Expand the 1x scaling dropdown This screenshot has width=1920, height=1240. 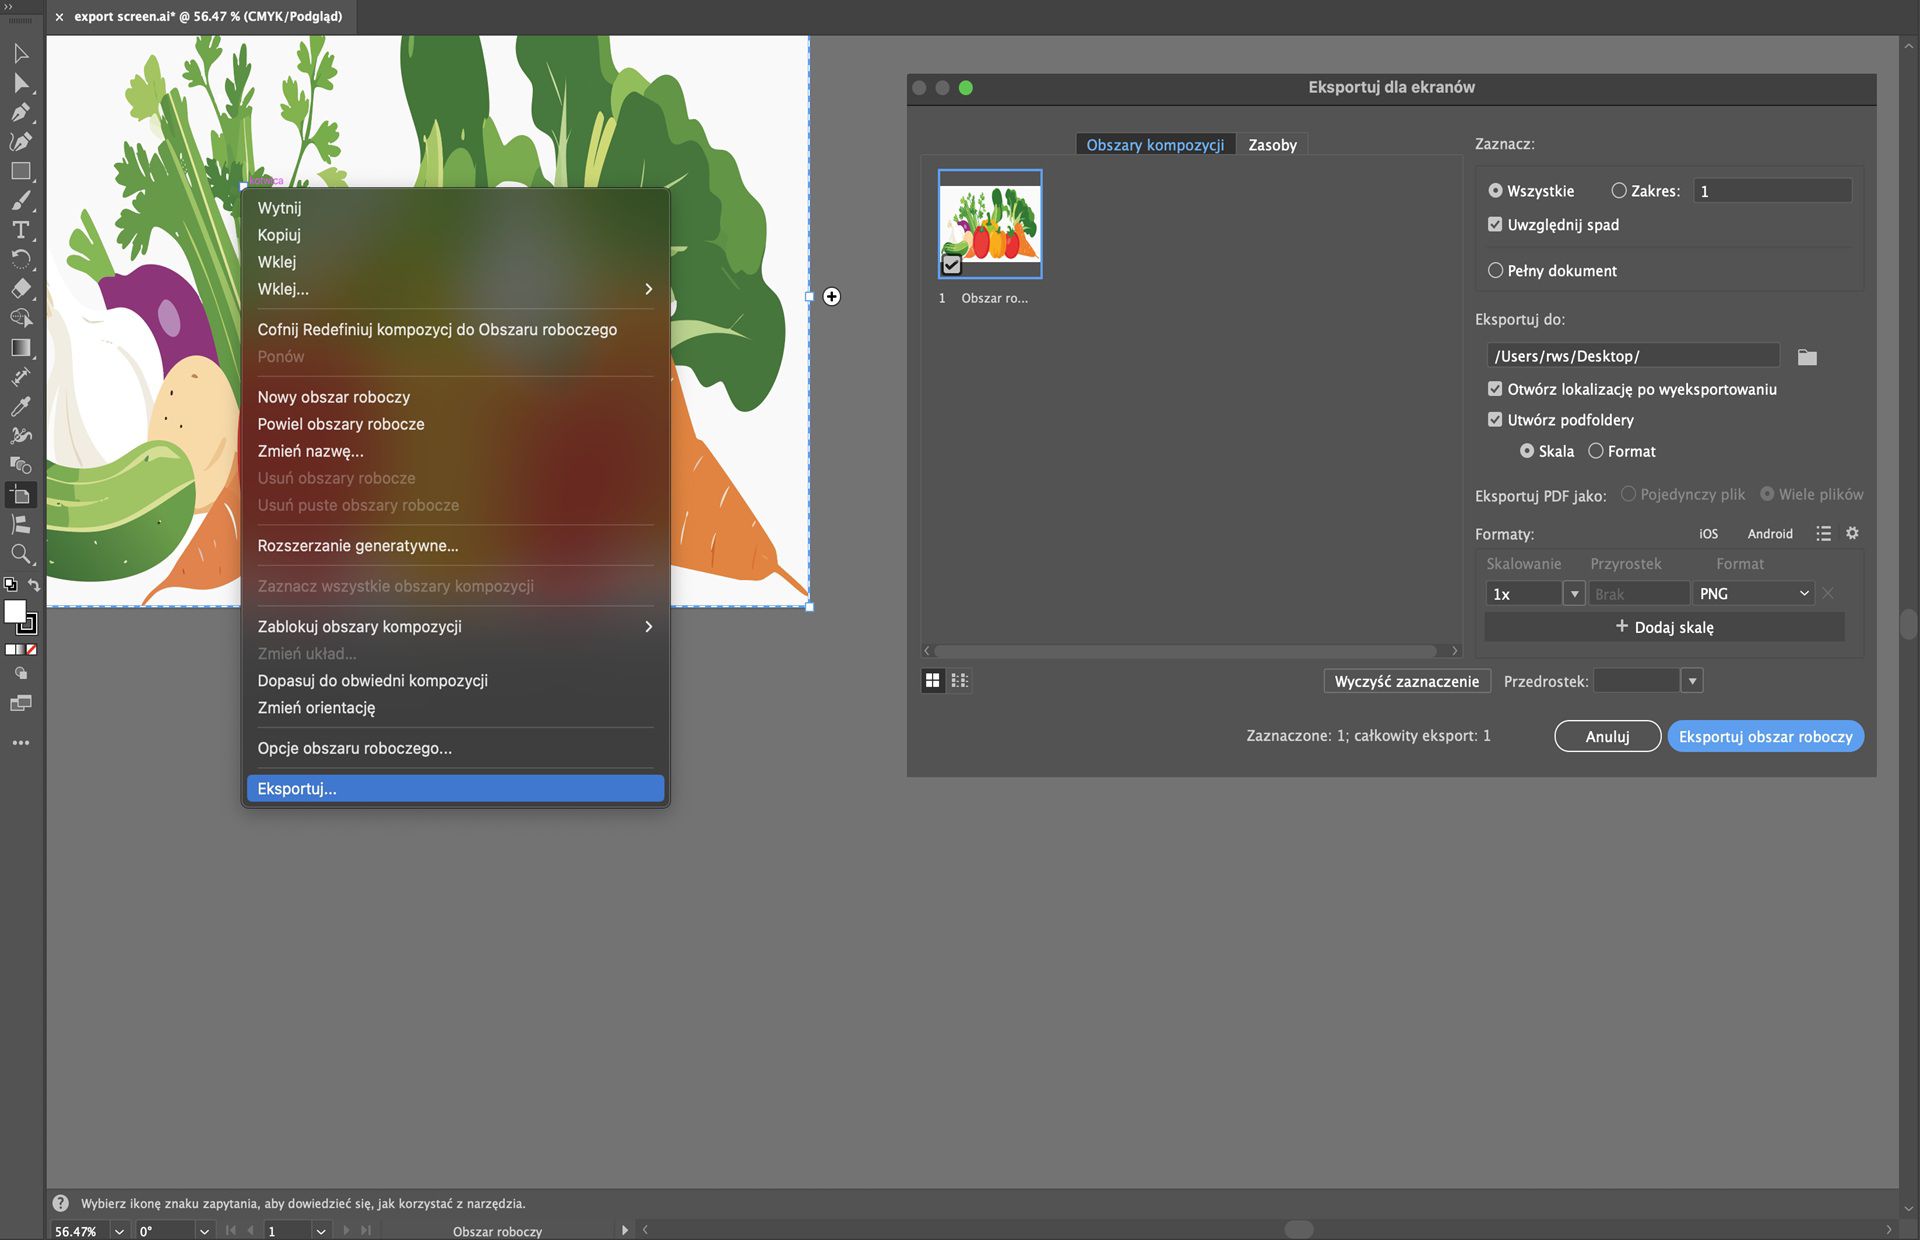pos(1574,593)
